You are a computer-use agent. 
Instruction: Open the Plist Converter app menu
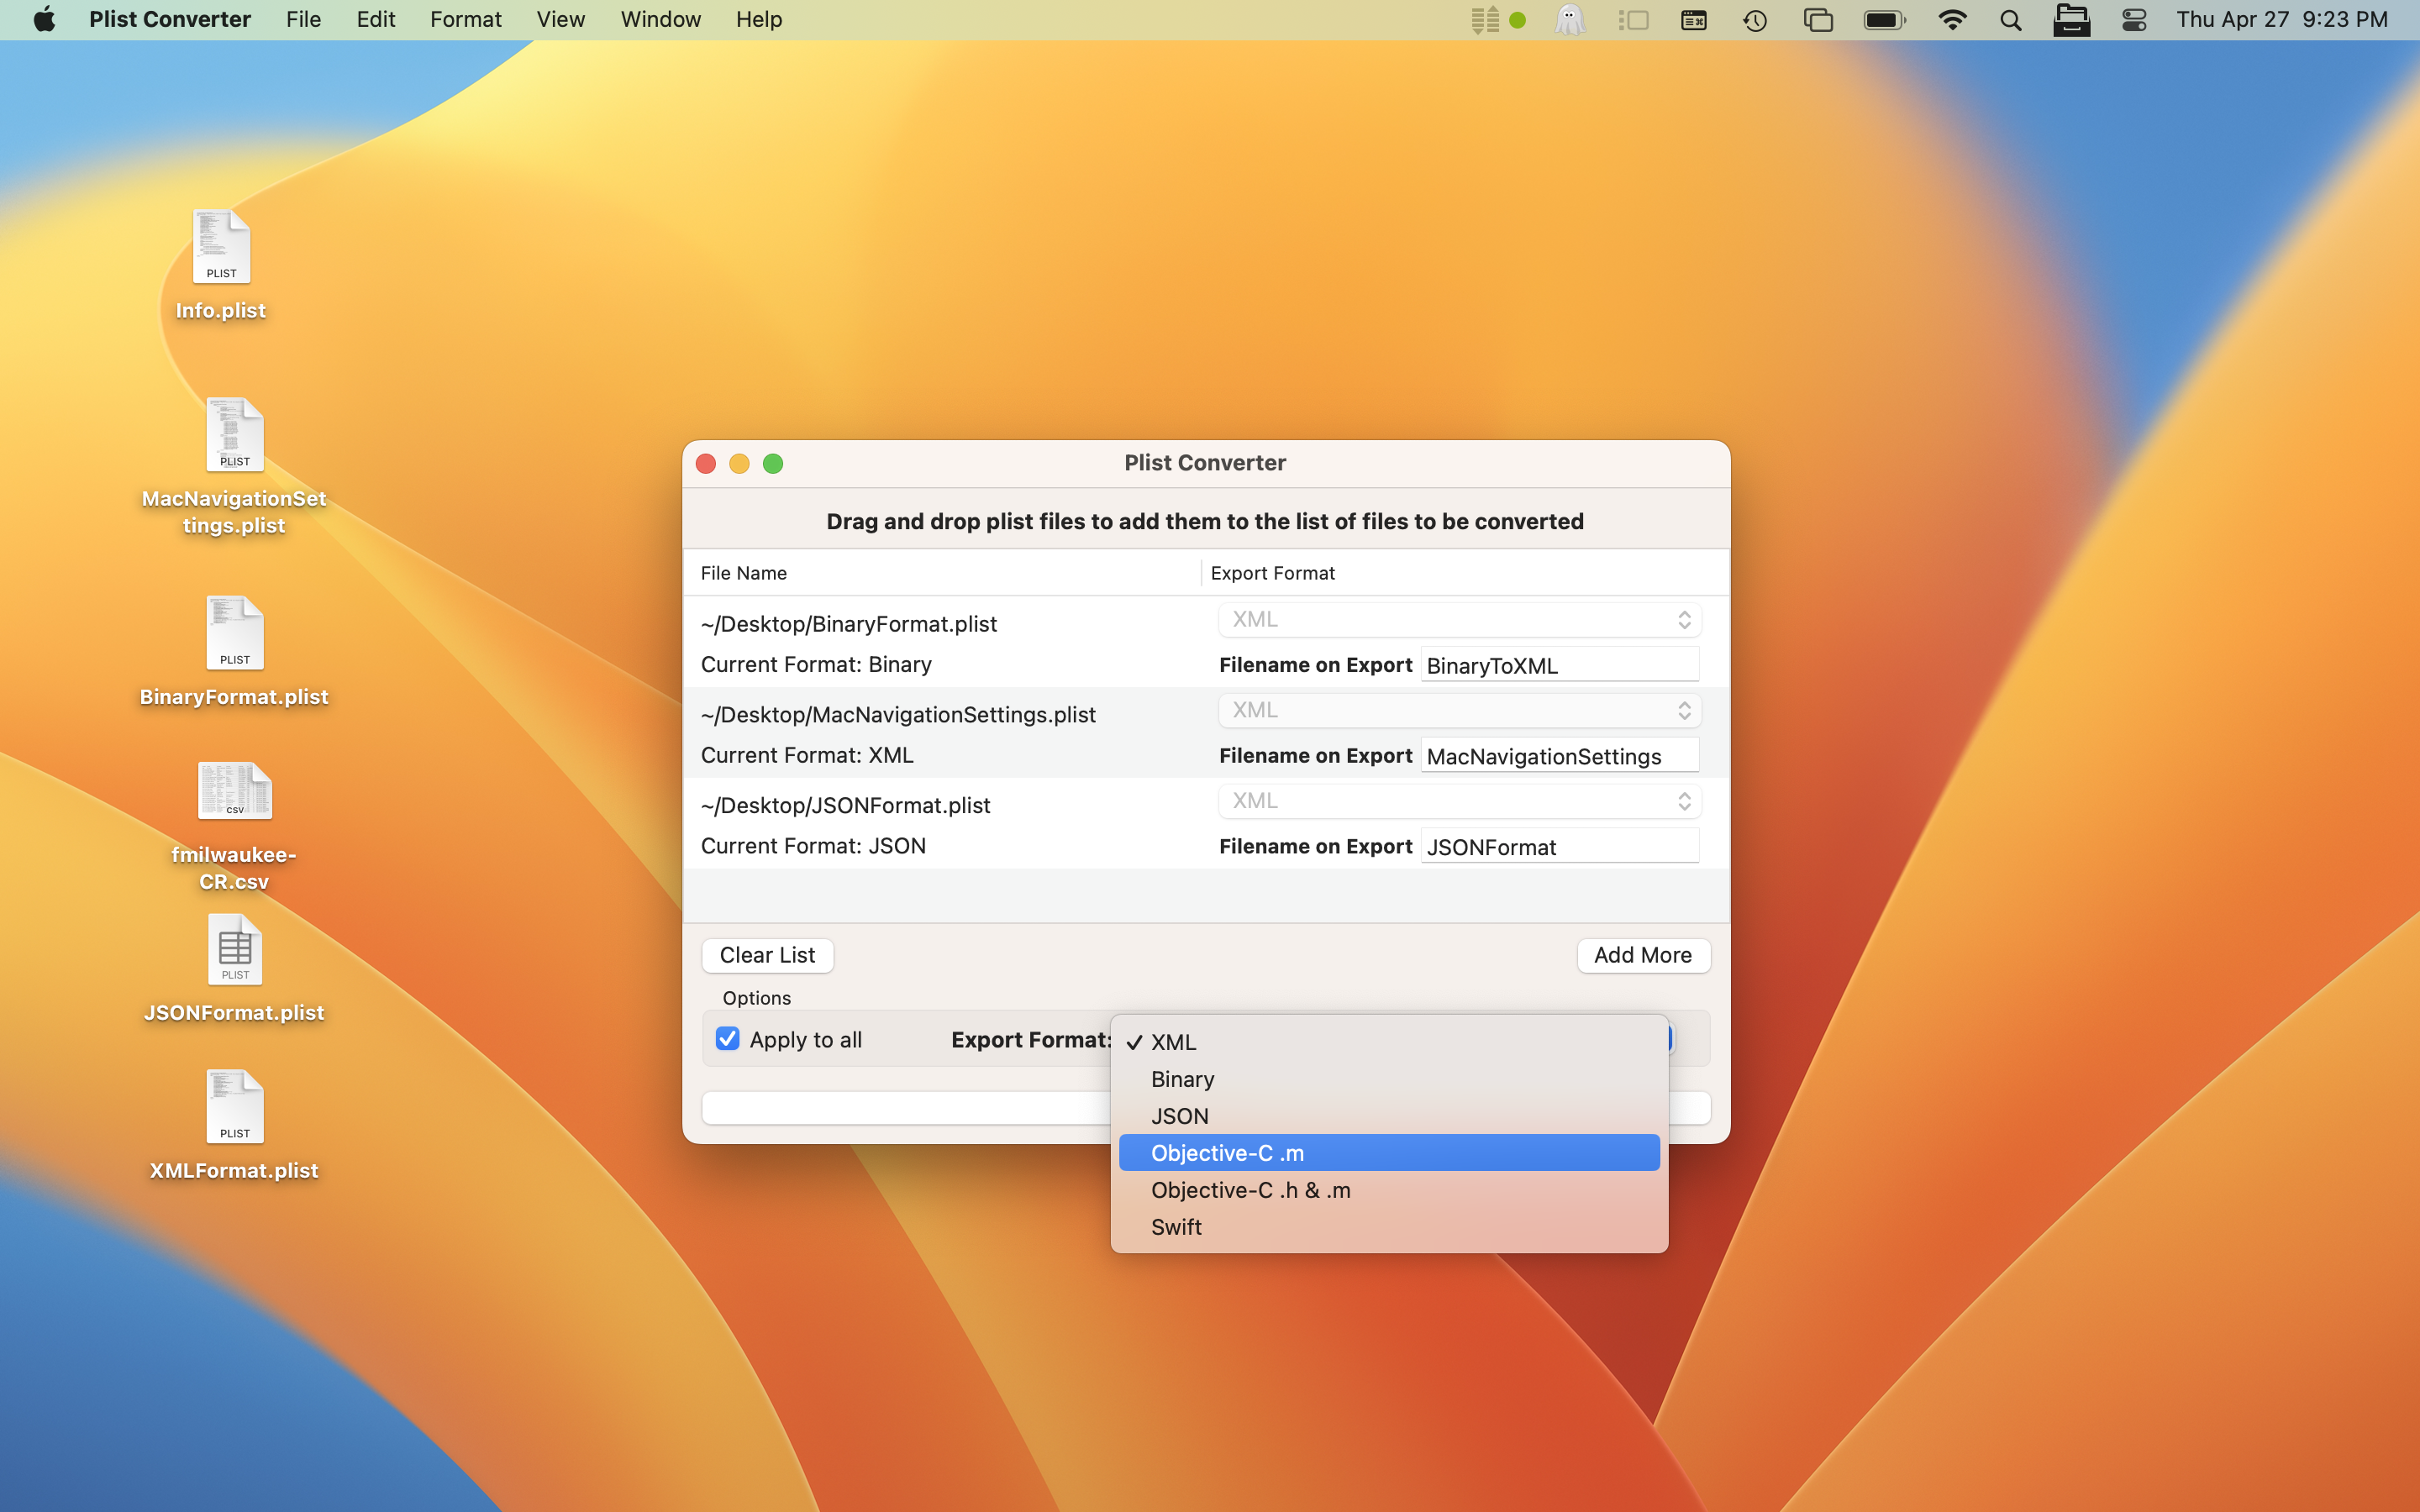tap(170, 19)
